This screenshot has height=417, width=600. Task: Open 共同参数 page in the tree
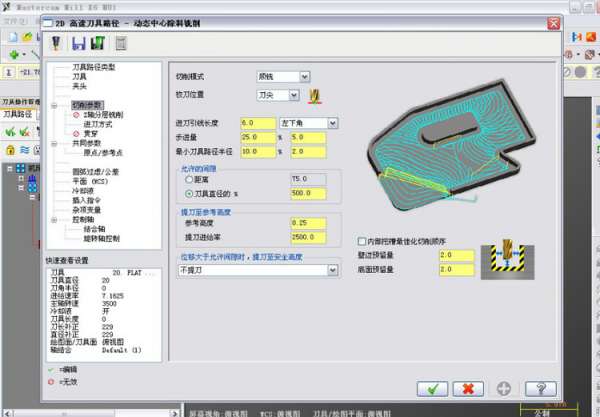[x=86, y=143]
